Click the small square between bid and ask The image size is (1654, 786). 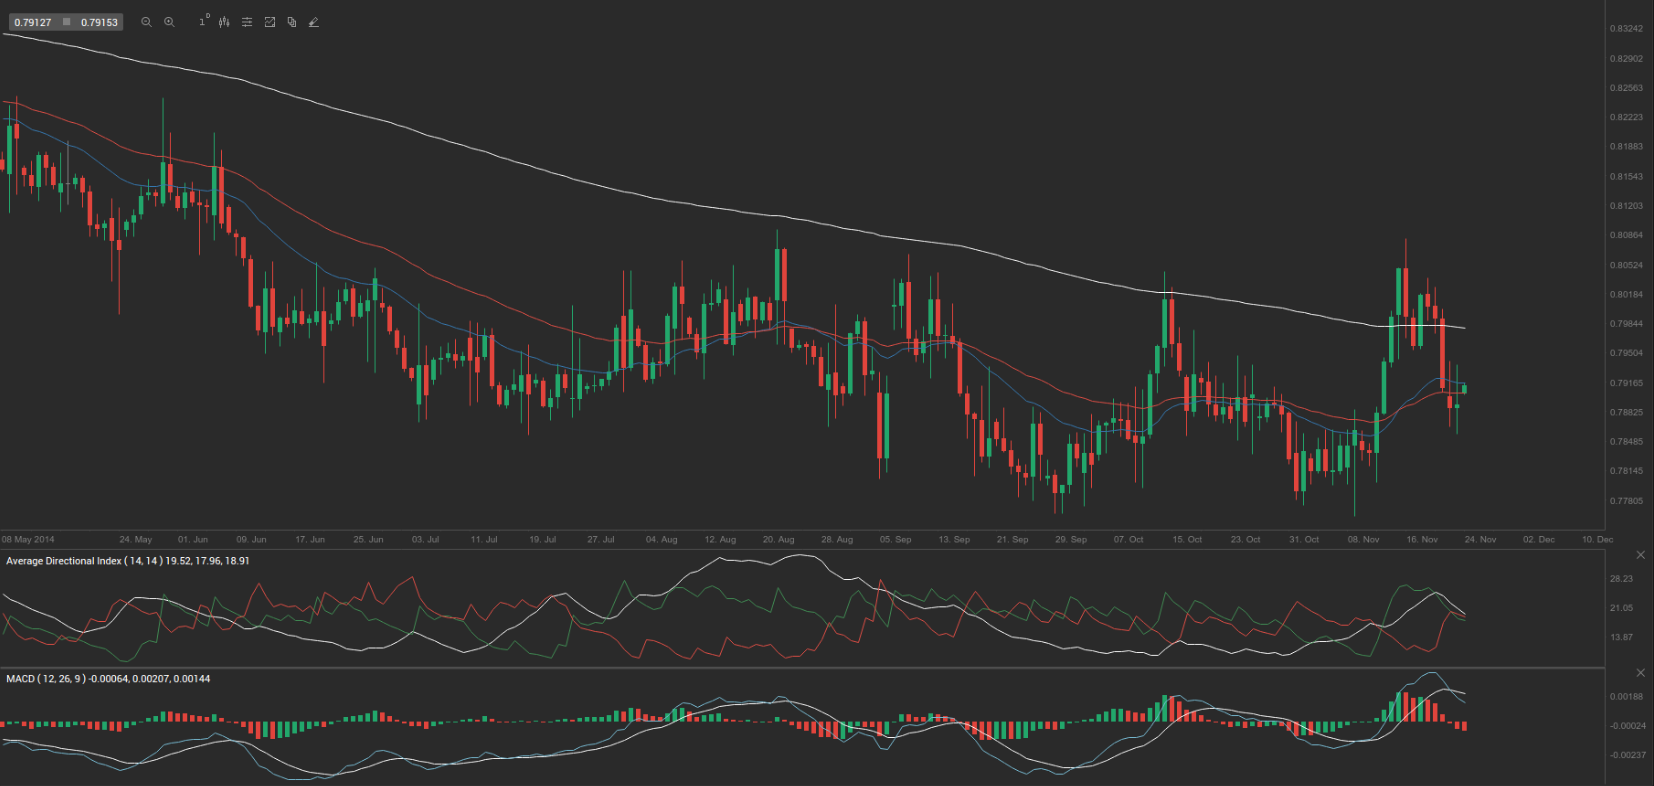(x=67, y=22)
